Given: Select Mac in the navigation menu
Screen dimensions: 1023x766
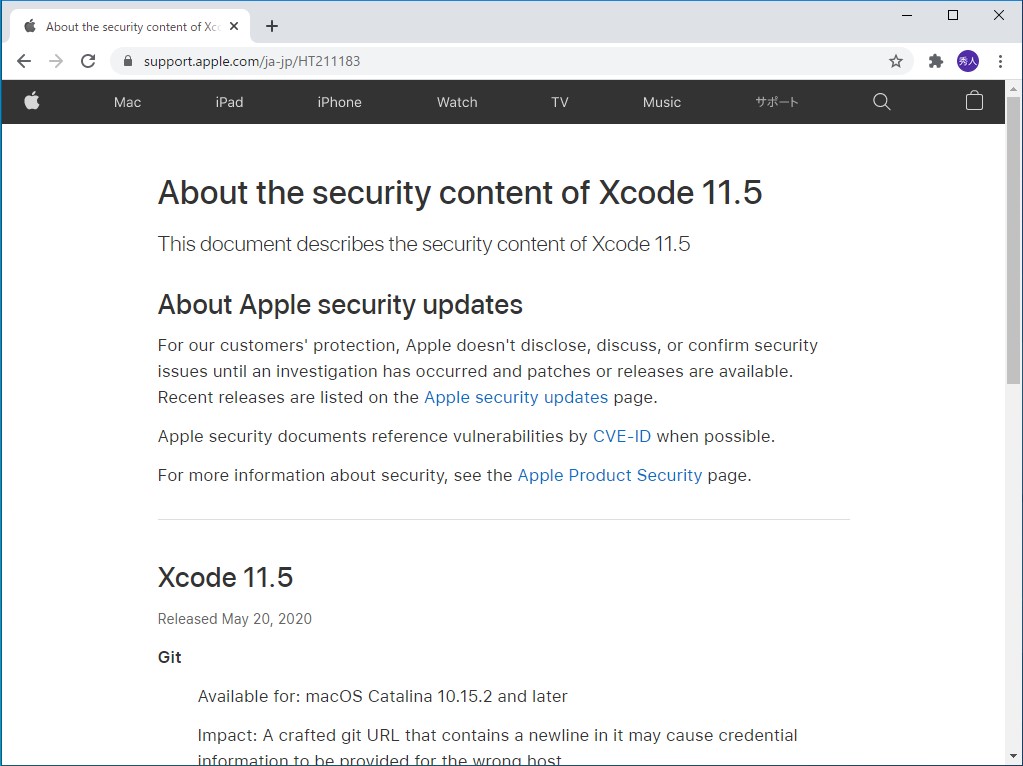Looking at the screenshot, I should pos(127,101).
